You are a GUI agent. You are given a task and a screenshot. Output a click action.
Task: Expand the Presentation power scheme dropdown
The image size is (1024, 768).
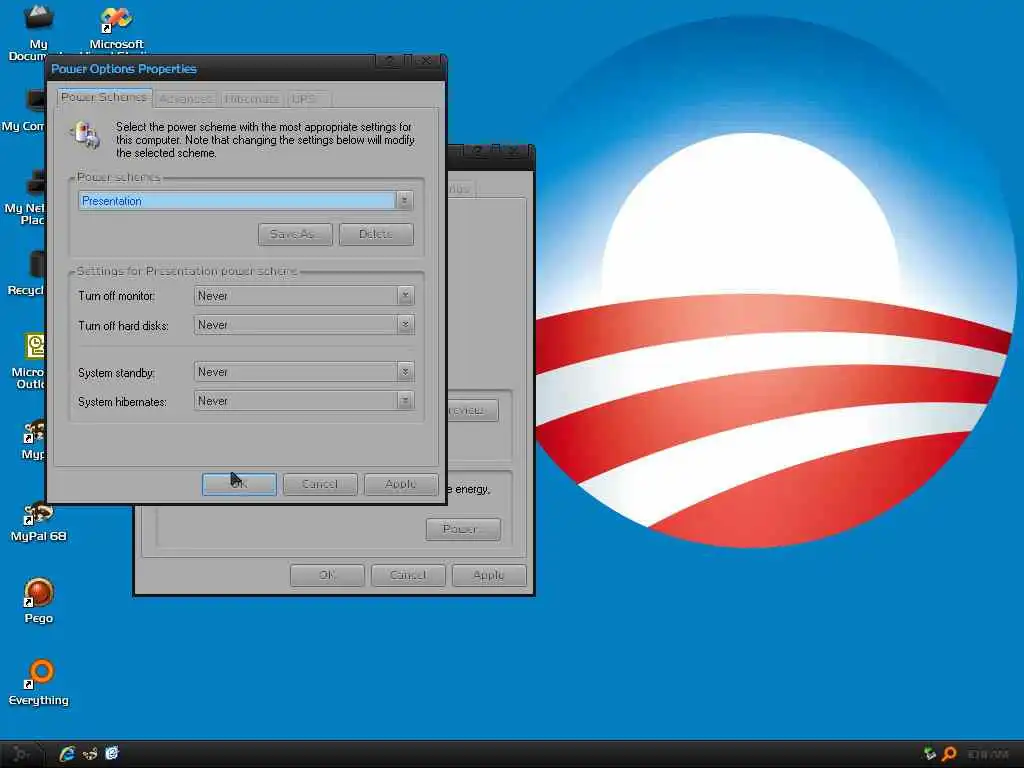coord(404,200)
